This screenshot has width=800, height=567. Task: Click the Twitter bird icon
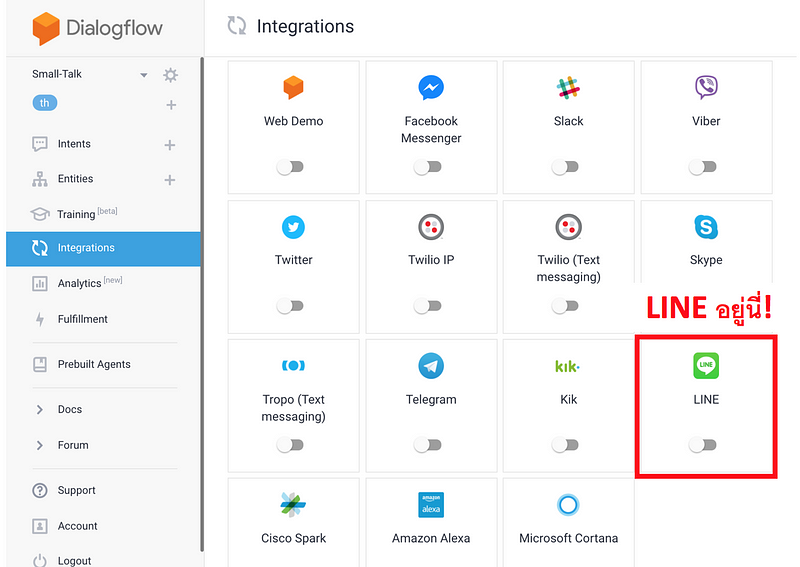pyautogui.click(x=293, y=227)
